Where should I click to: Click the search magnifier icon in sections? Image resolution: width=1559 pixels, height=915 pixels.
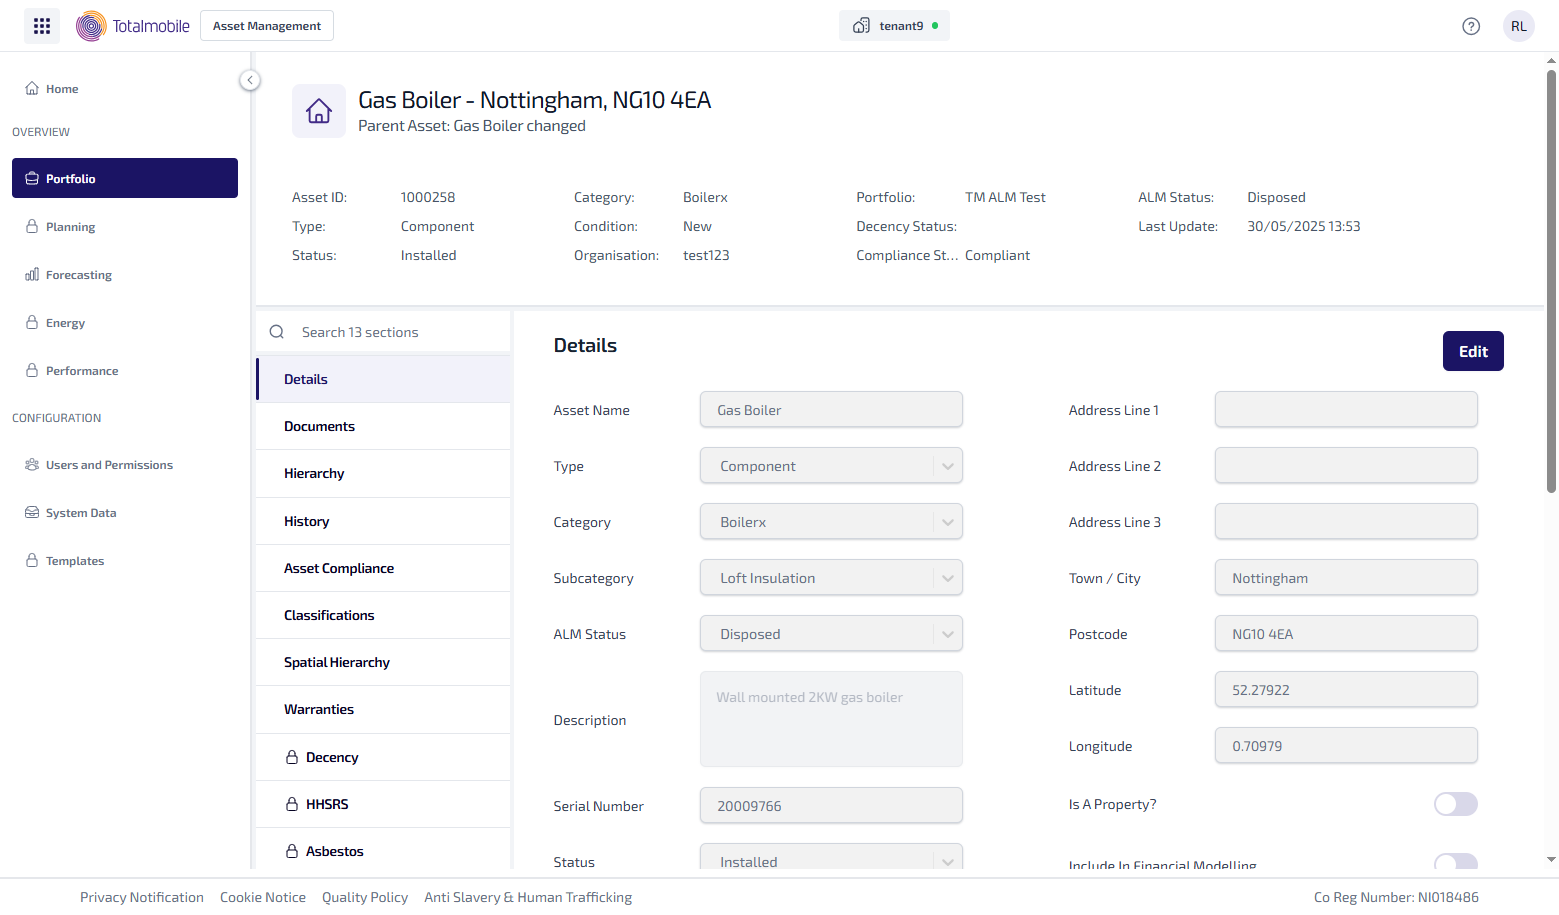click(277, 332)
